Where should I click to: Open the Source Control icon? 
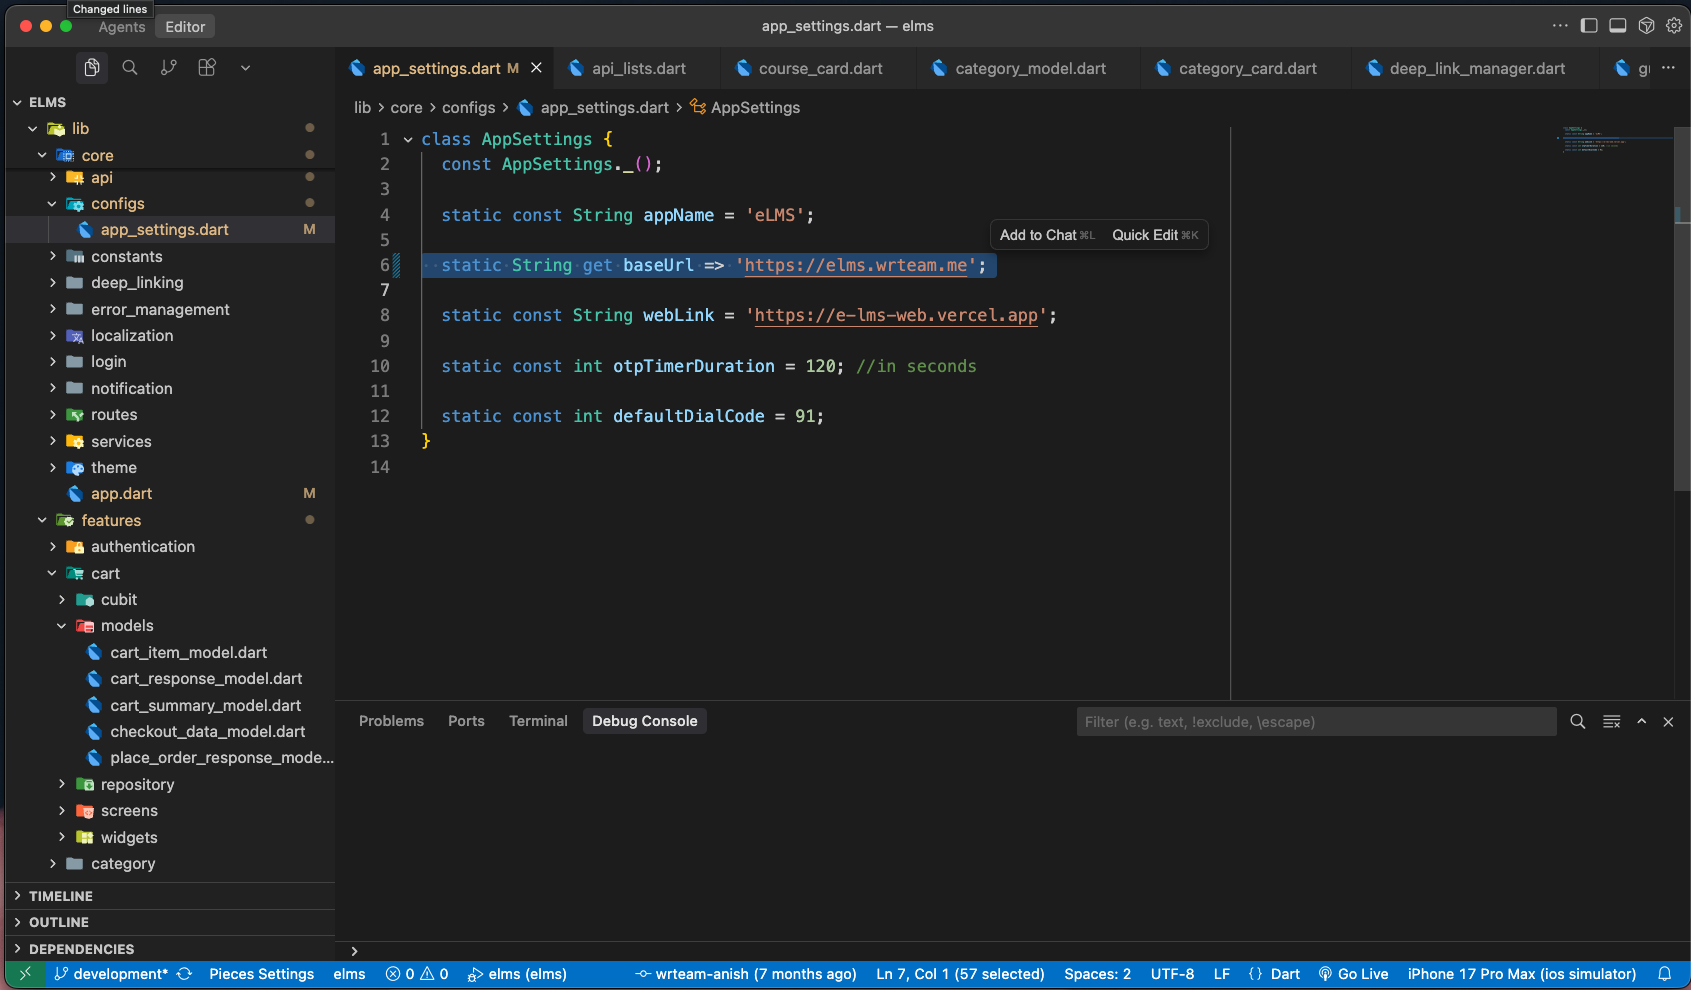[169, 67]
